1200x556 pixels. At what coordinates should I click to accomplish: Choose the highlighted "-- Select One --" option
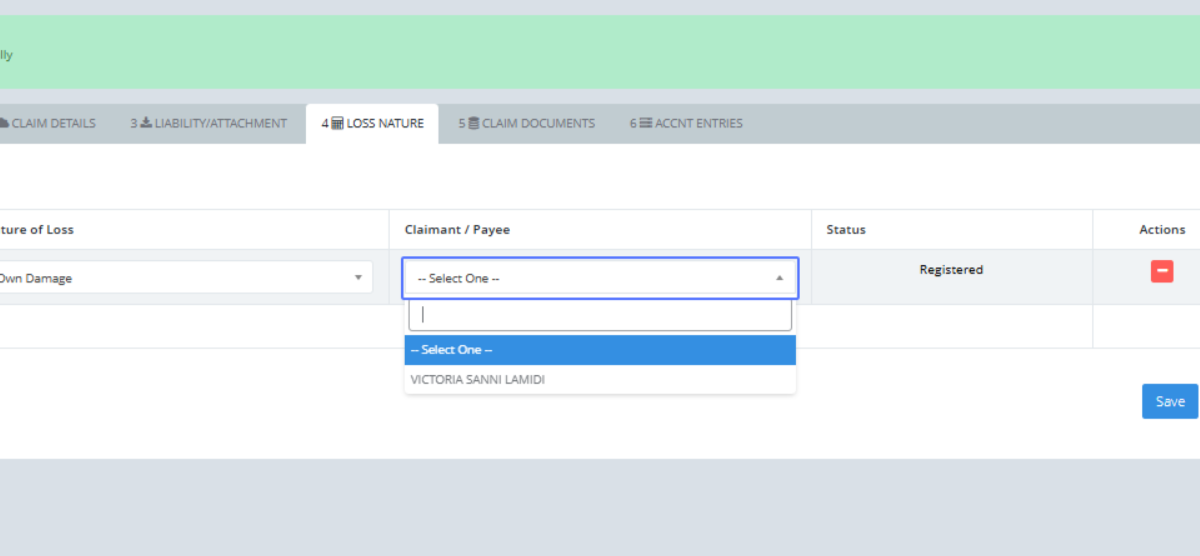600,350
